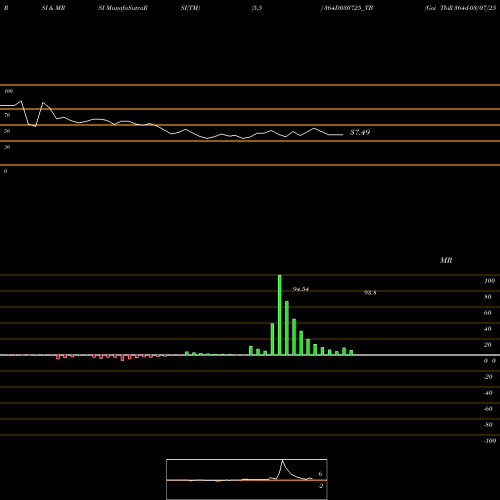Viewport: 500px width, 500px height.
Task: Click the 50 label on RSI axis
Action: (7, 131)
